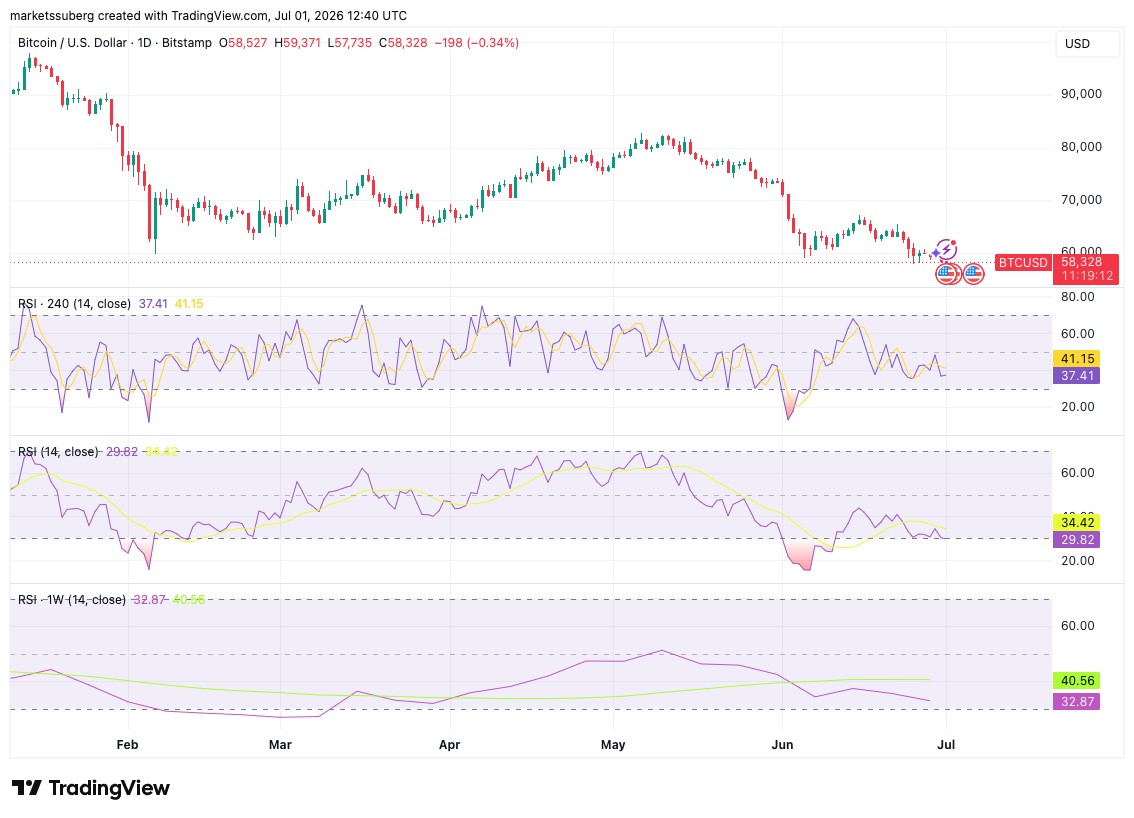Viewport: 1134px width, 818px height.
Task: Click 40.56 in the weekly RSI legend
Action: [189, 600]
